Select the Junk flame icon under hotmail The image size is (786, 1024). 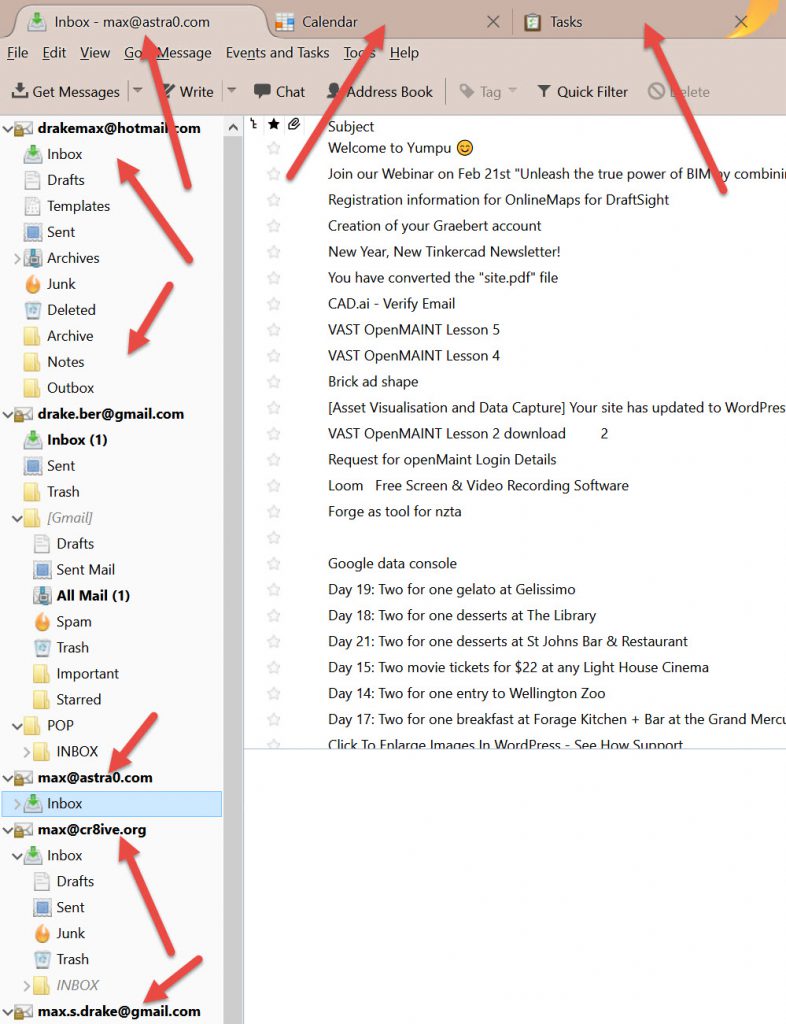tap(32, 284)
